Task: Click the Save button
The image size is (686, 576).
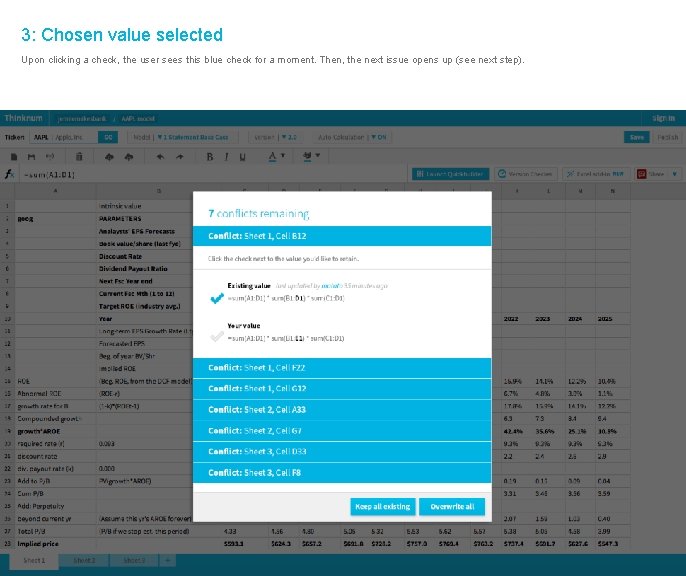Action: [637, 137]
